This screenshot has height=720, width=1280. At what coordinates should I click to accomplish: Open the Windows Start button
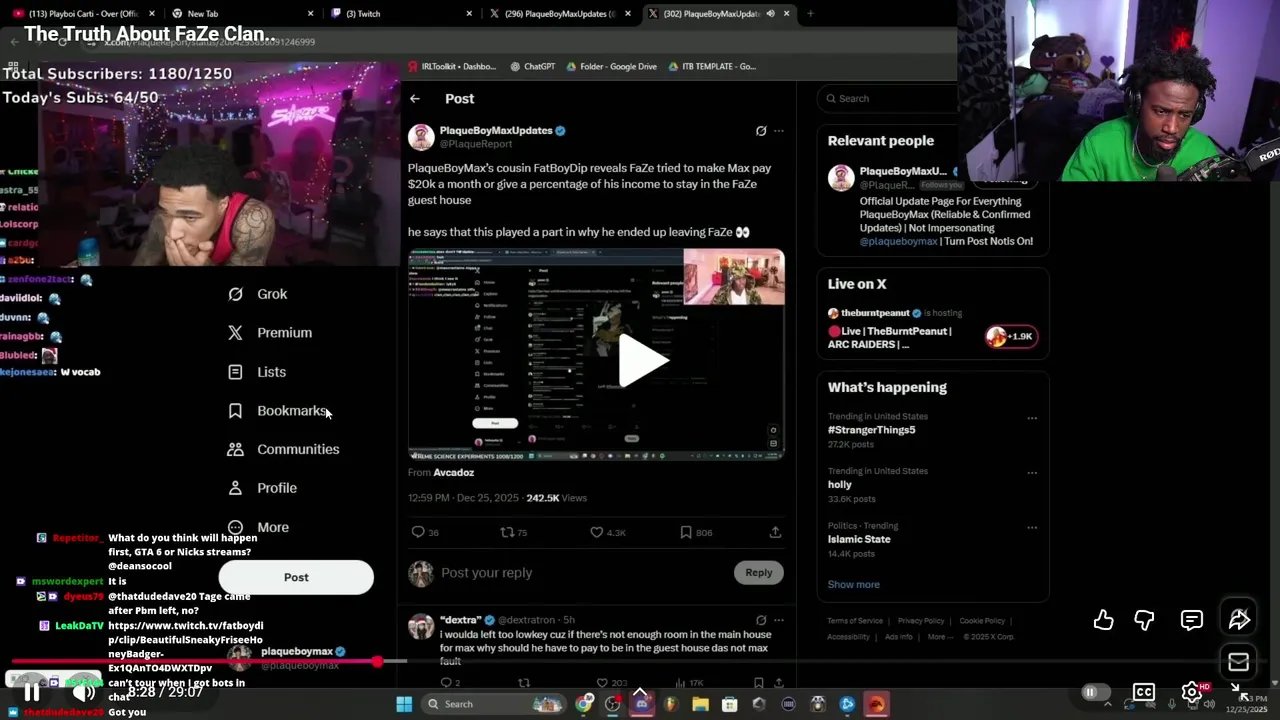[x=404, y=704]
